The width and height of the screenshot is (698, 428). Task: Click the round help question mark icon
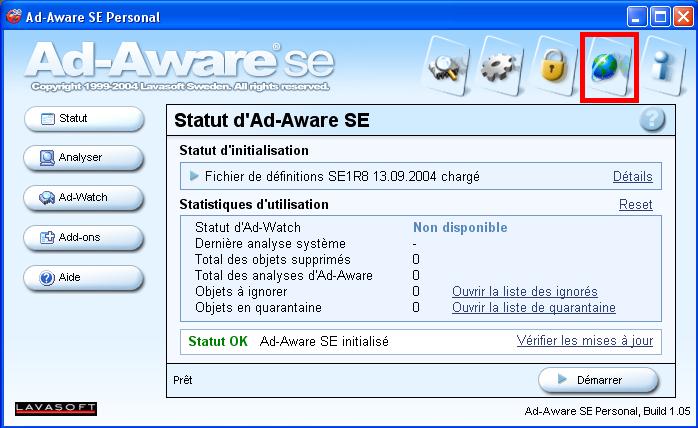click(652, 120)
